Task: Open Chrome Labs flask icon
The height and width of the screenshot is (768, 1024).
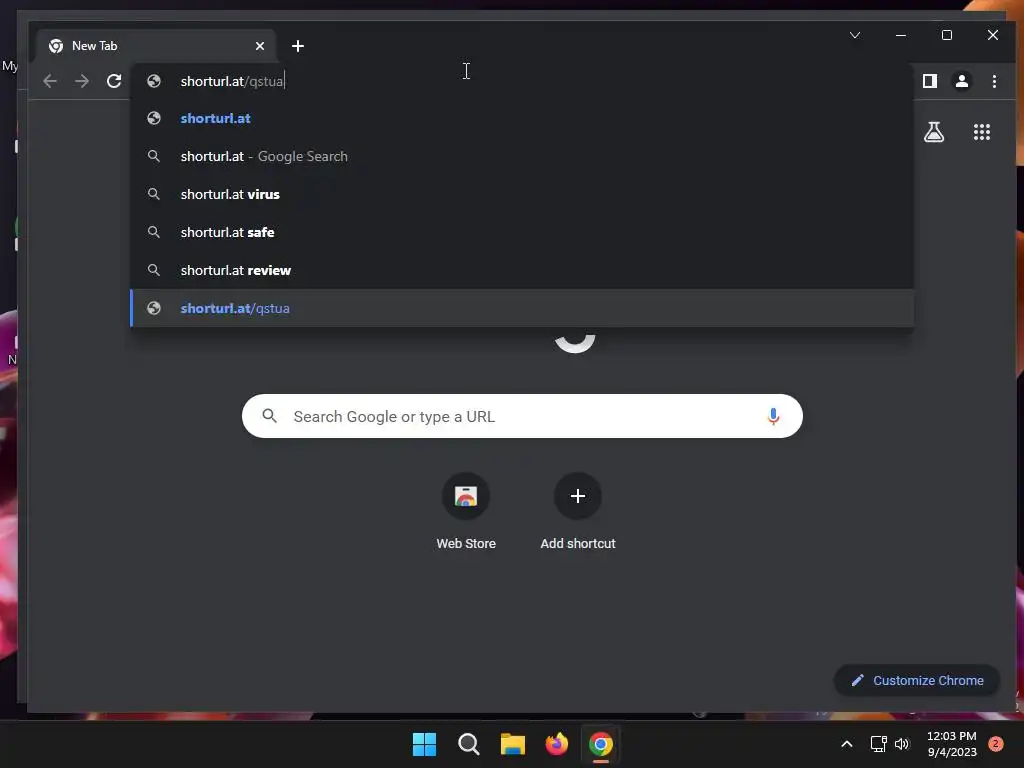Action: tap(934, 132)
